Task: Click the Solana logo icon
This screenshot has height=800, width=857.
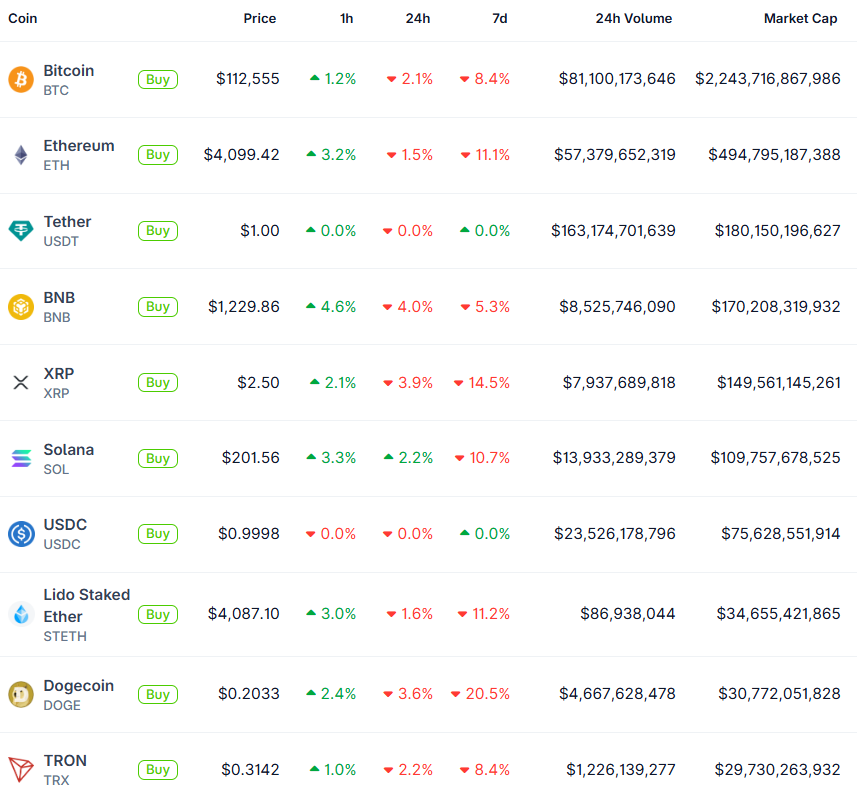Action: pos(21,458)
